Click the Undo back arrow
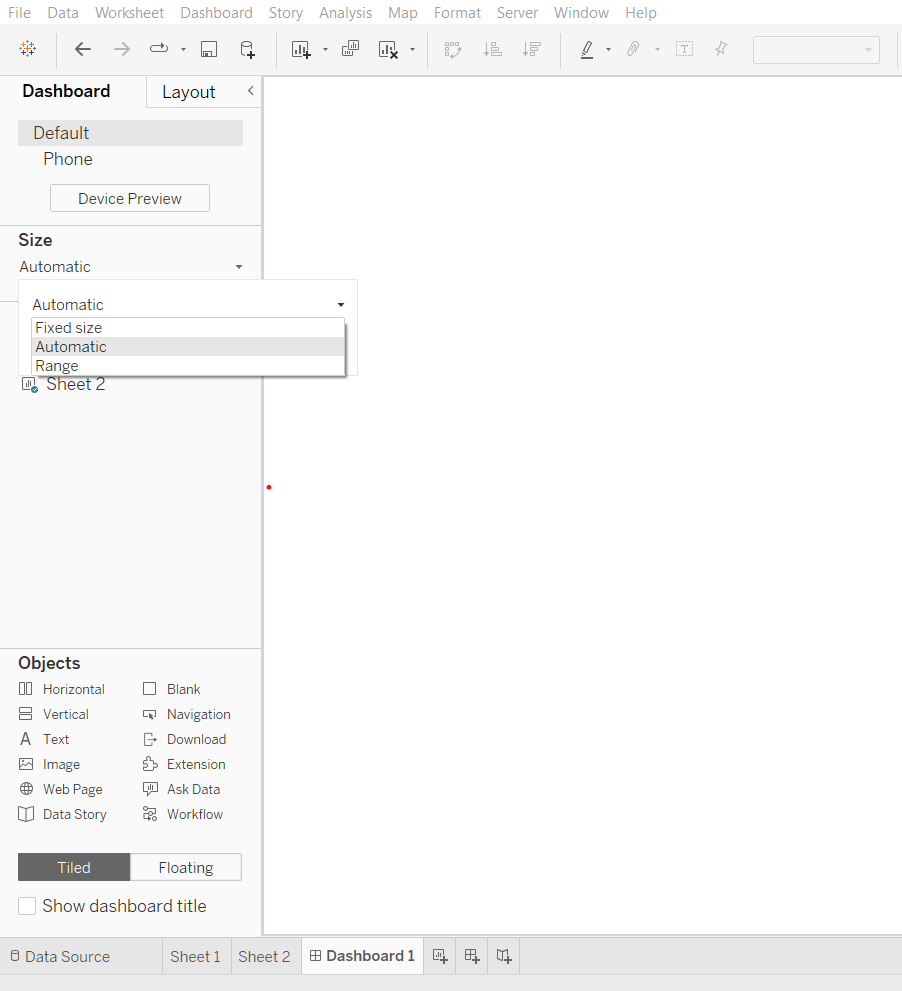902x991 pixels. click(83, 49)
